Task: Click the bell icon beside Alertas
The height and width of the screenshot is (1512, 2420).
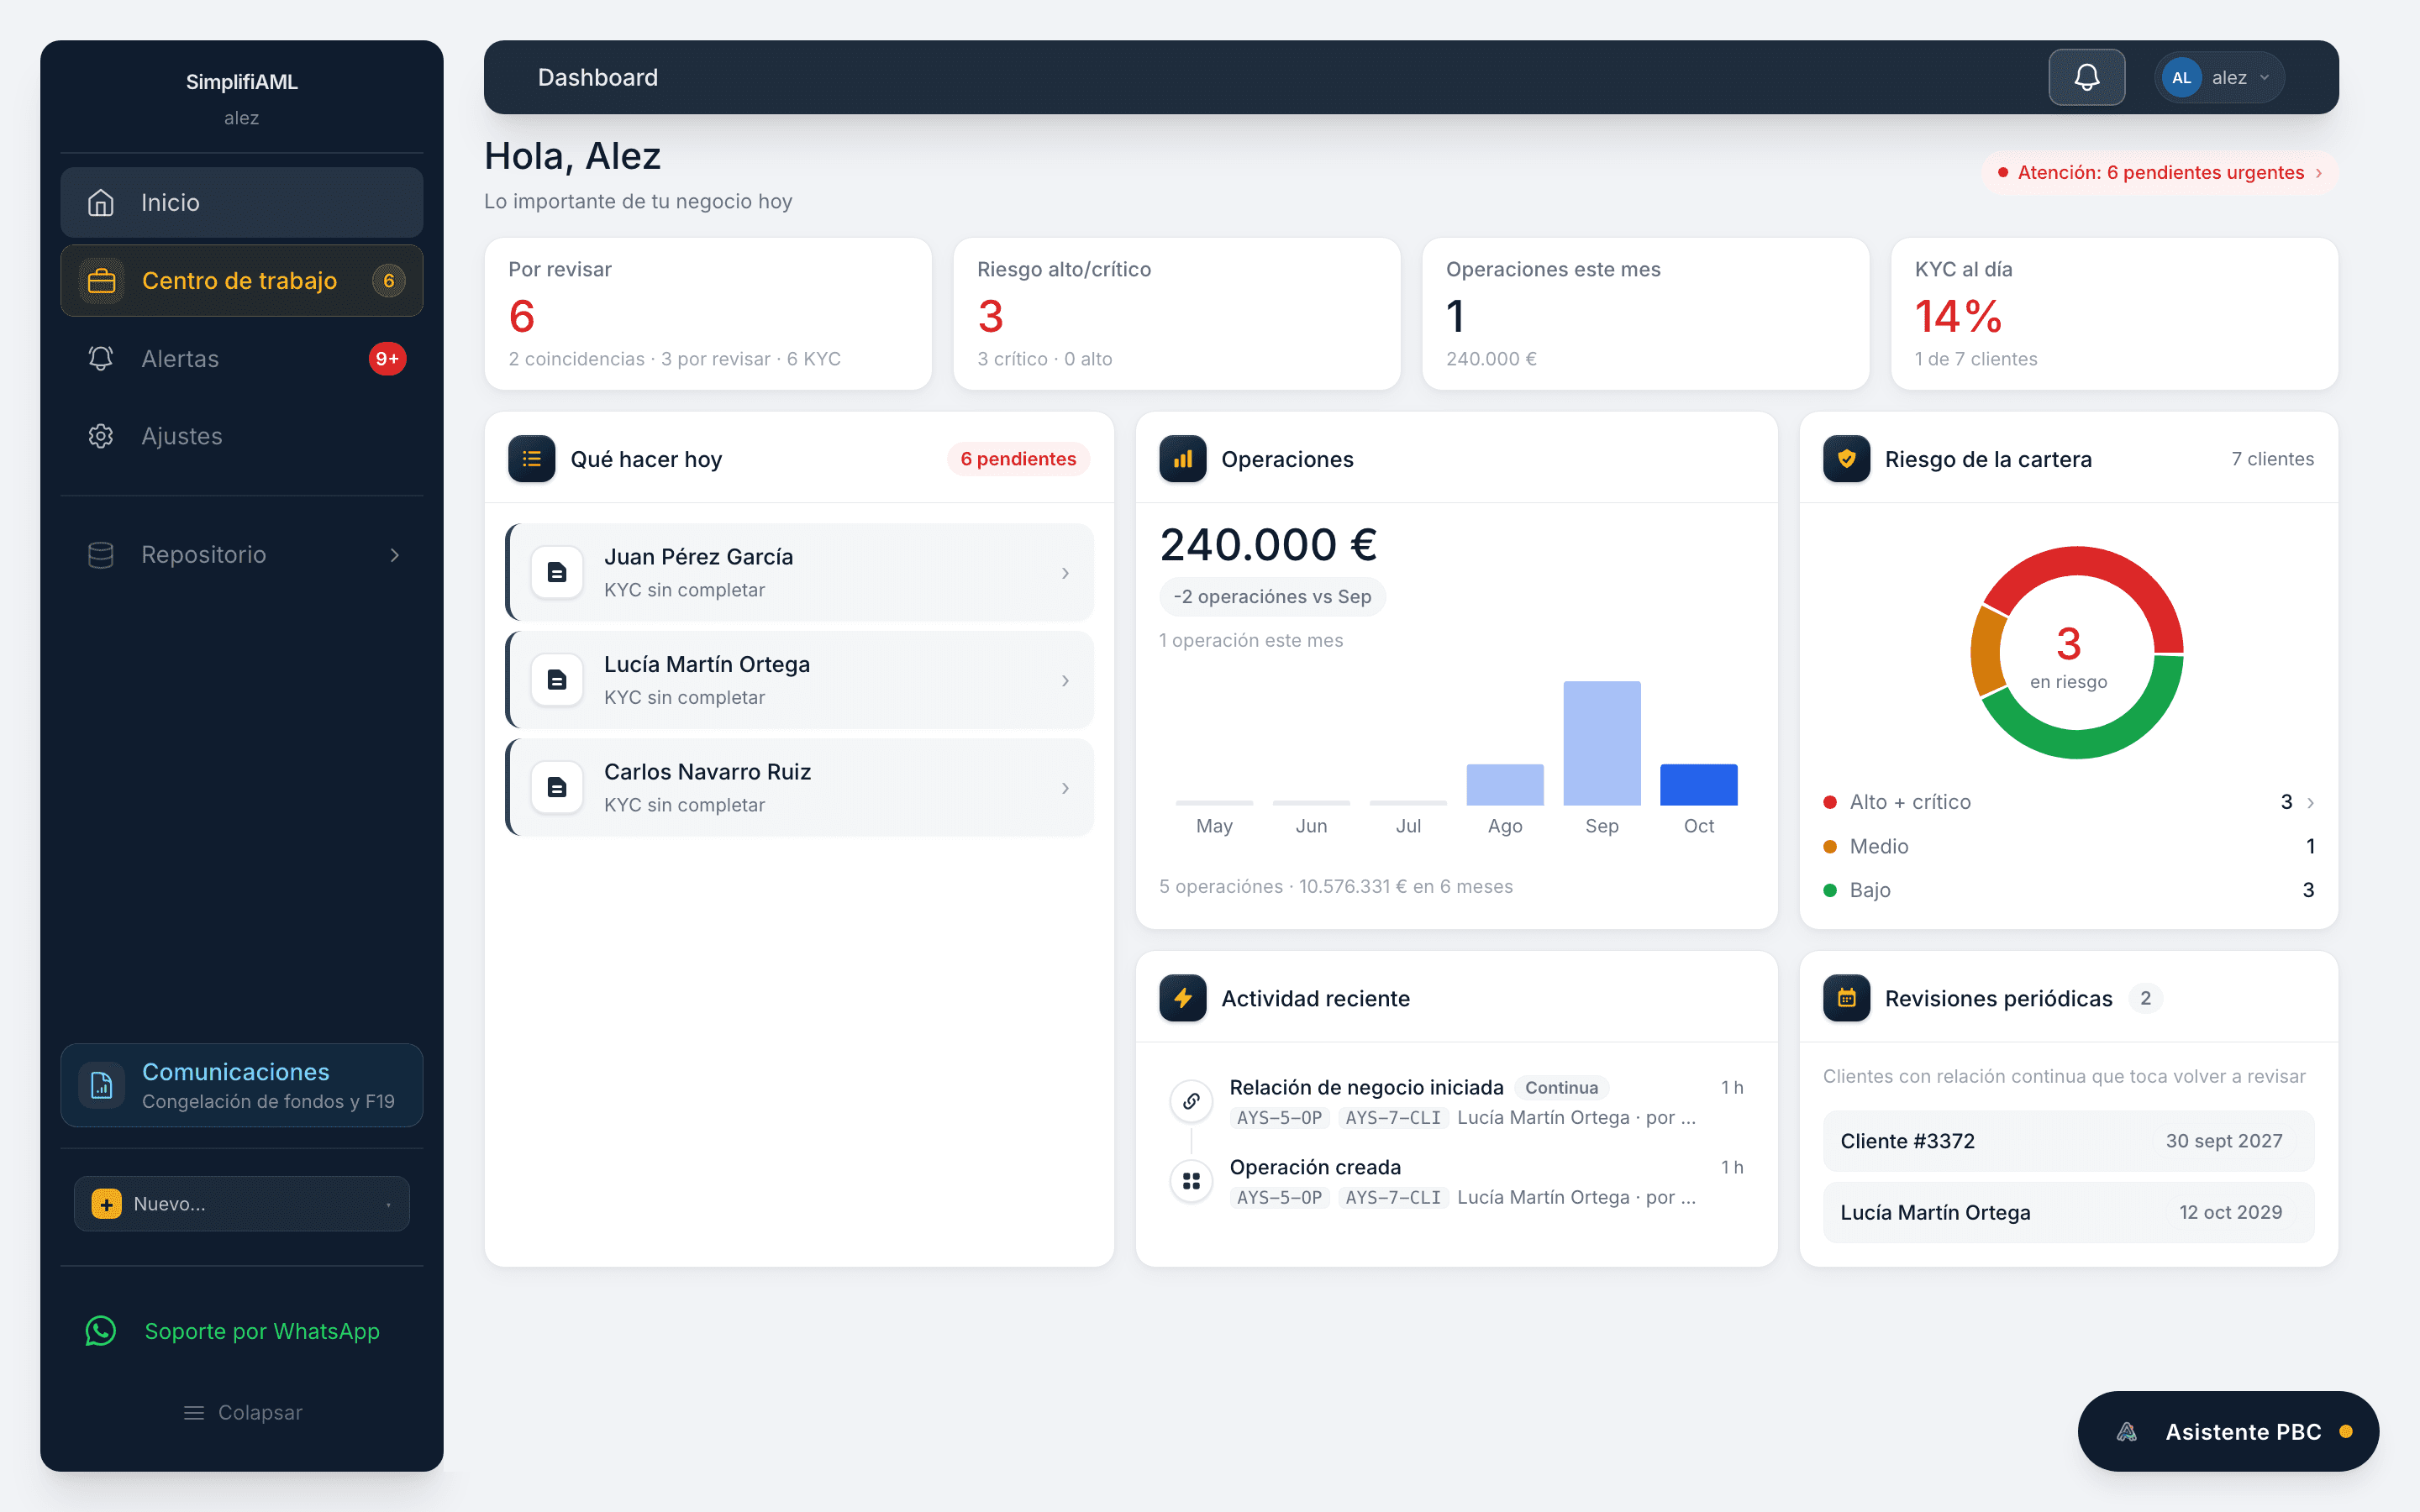Action: 101,358
